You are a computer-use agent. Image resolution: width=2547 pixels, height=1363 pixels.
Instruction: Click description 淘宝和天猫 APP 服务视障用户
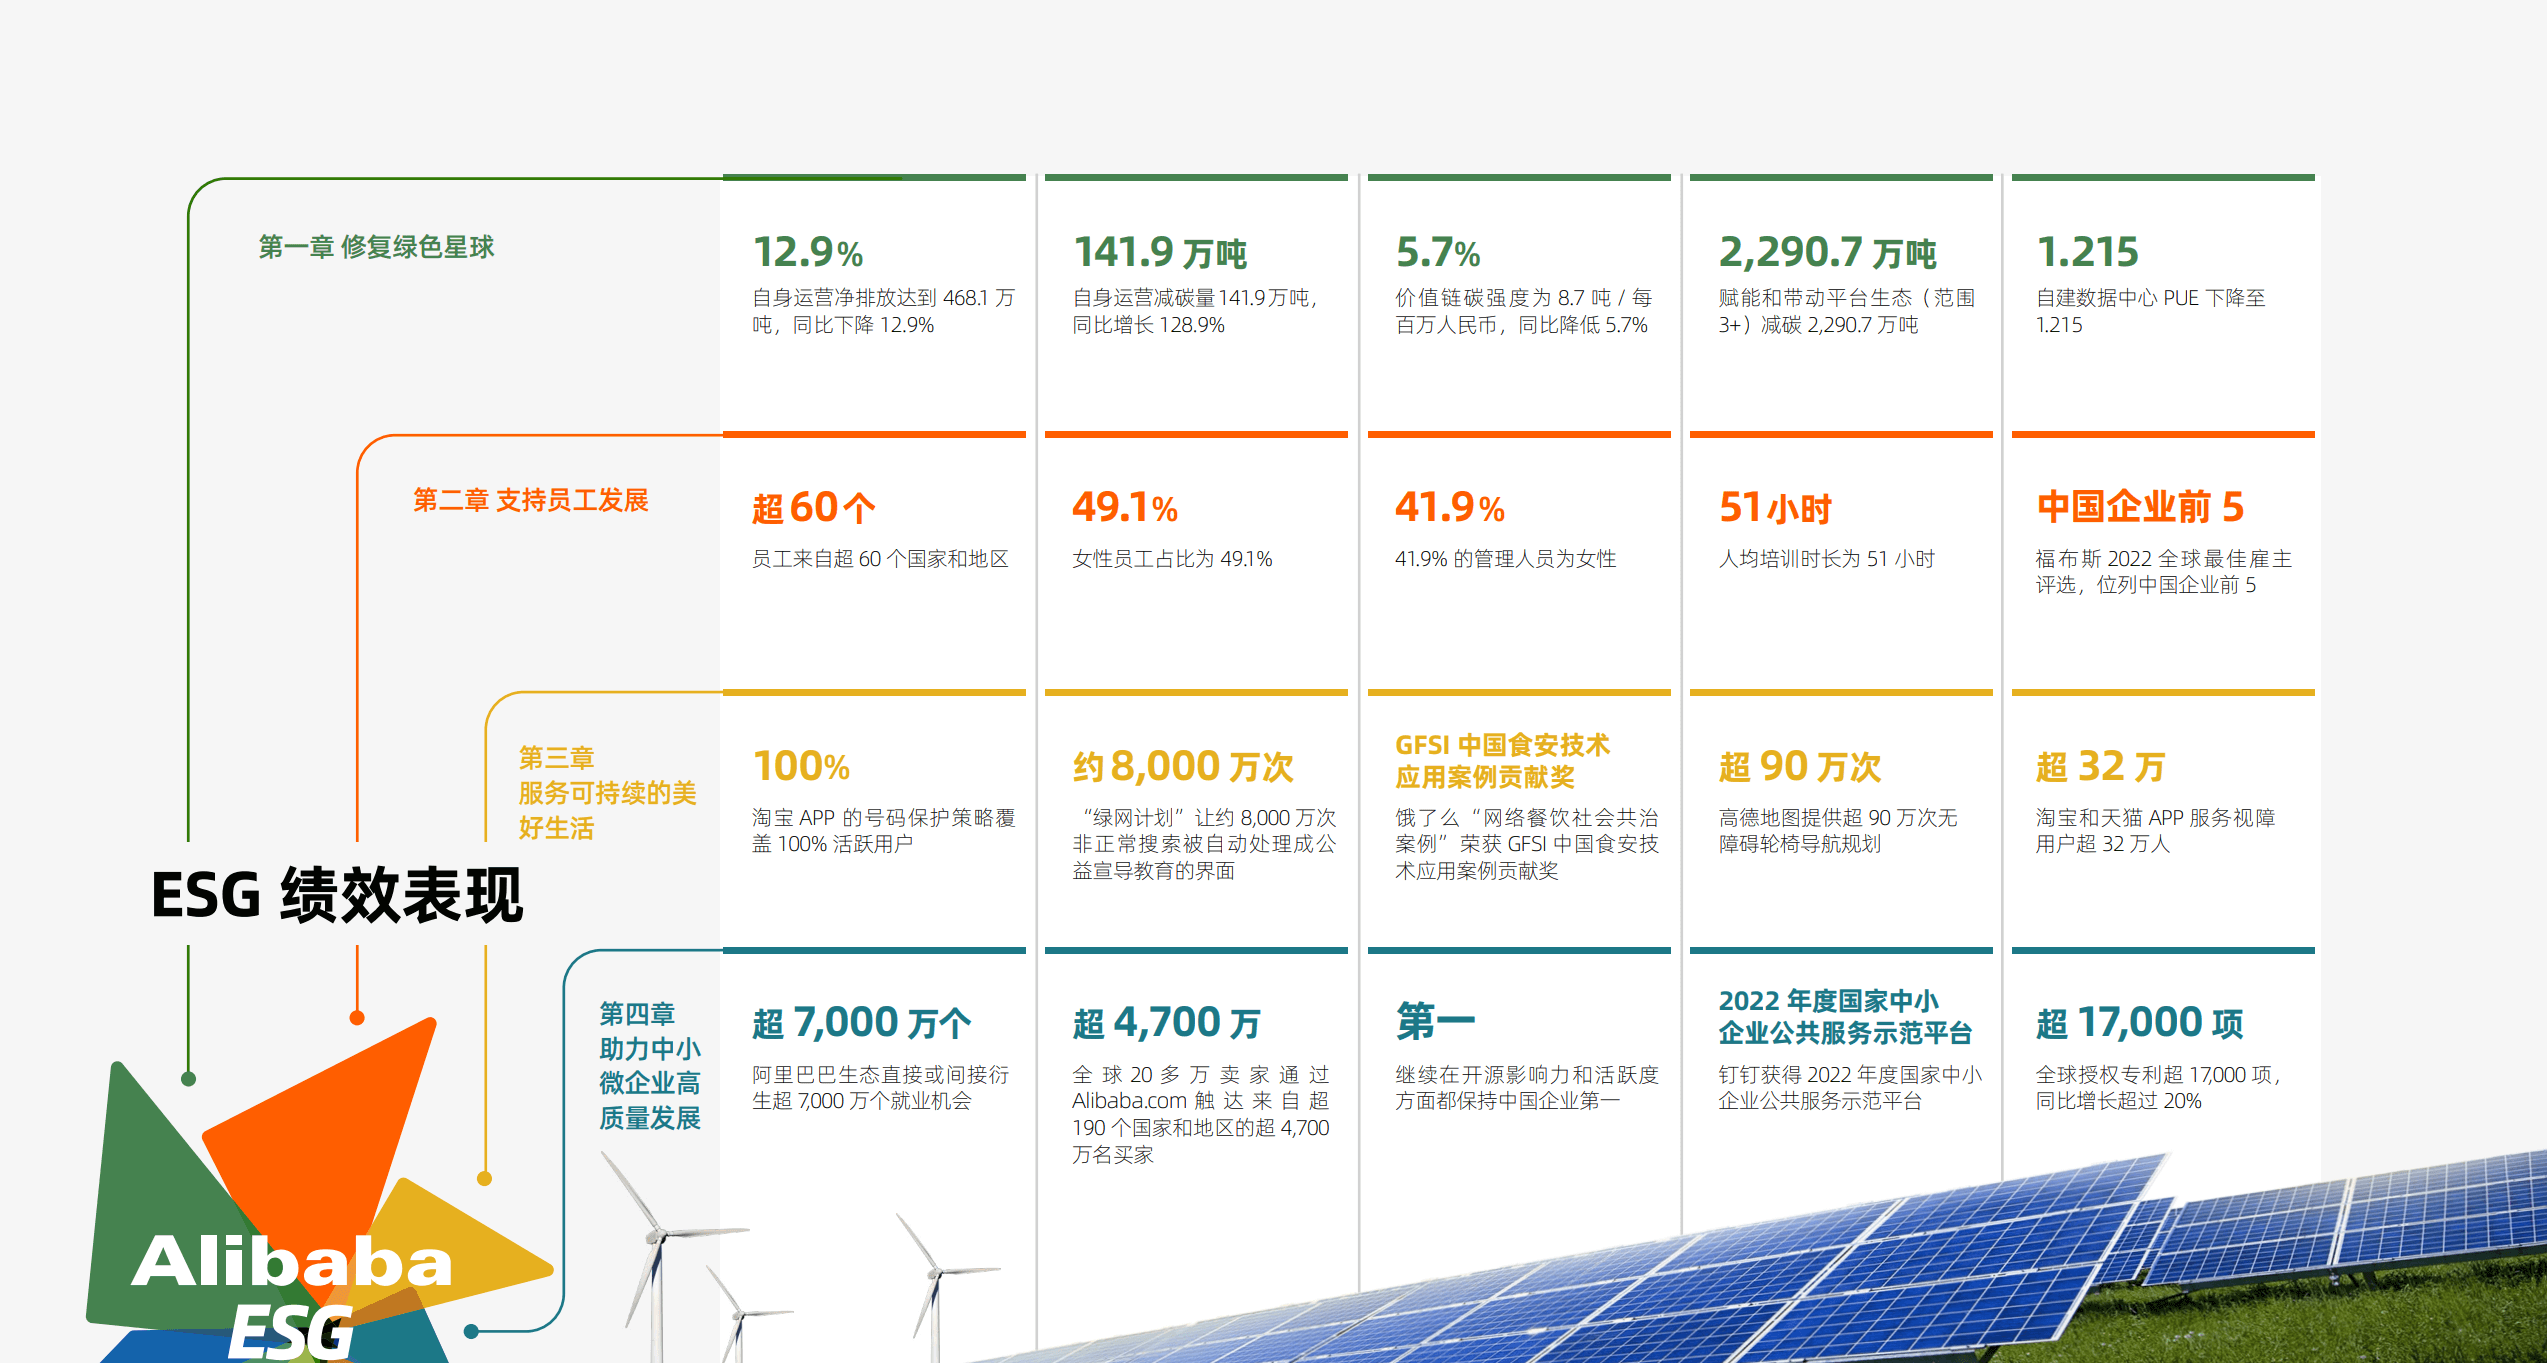(2156, 831)
